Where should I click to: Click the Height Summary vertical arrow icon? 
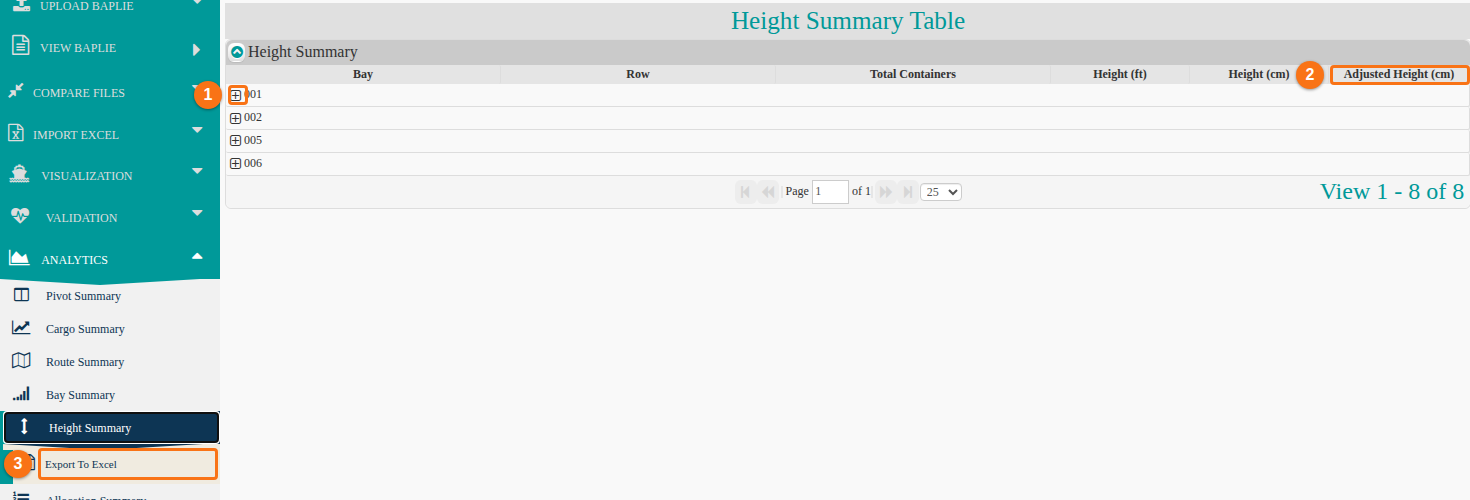(25, 426)
